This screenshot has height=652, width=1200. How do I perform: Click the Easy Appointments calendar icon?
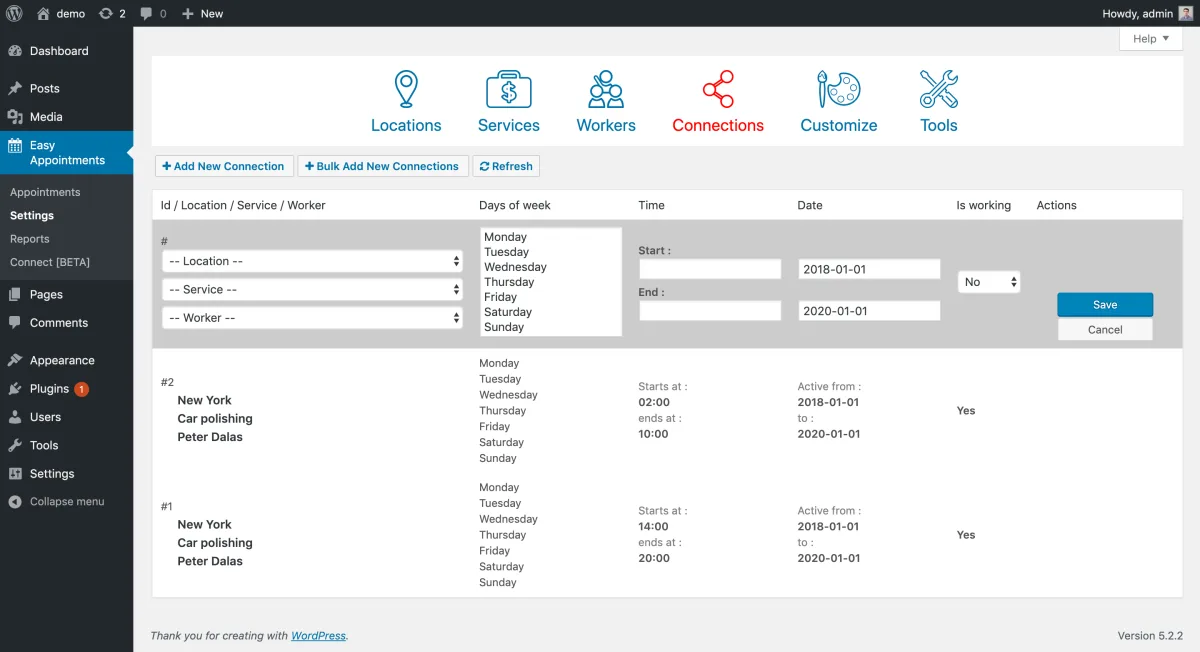tap(15, 146)
